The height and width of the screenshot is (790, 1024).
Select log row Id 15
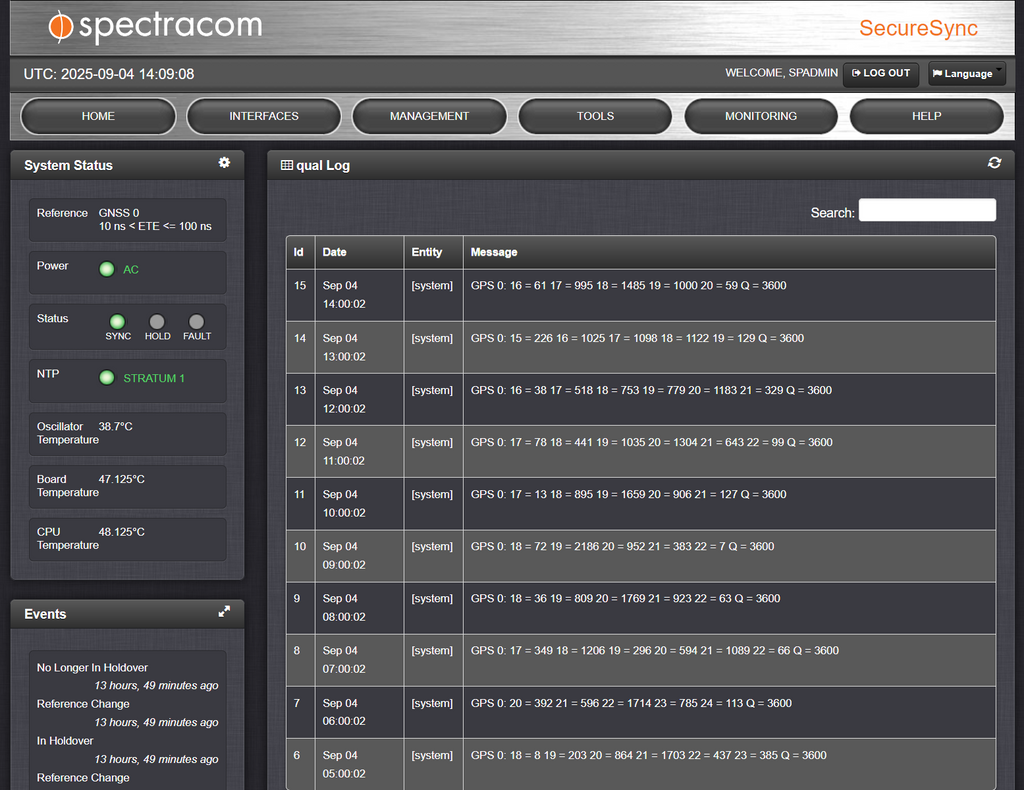tap(641, 294)
